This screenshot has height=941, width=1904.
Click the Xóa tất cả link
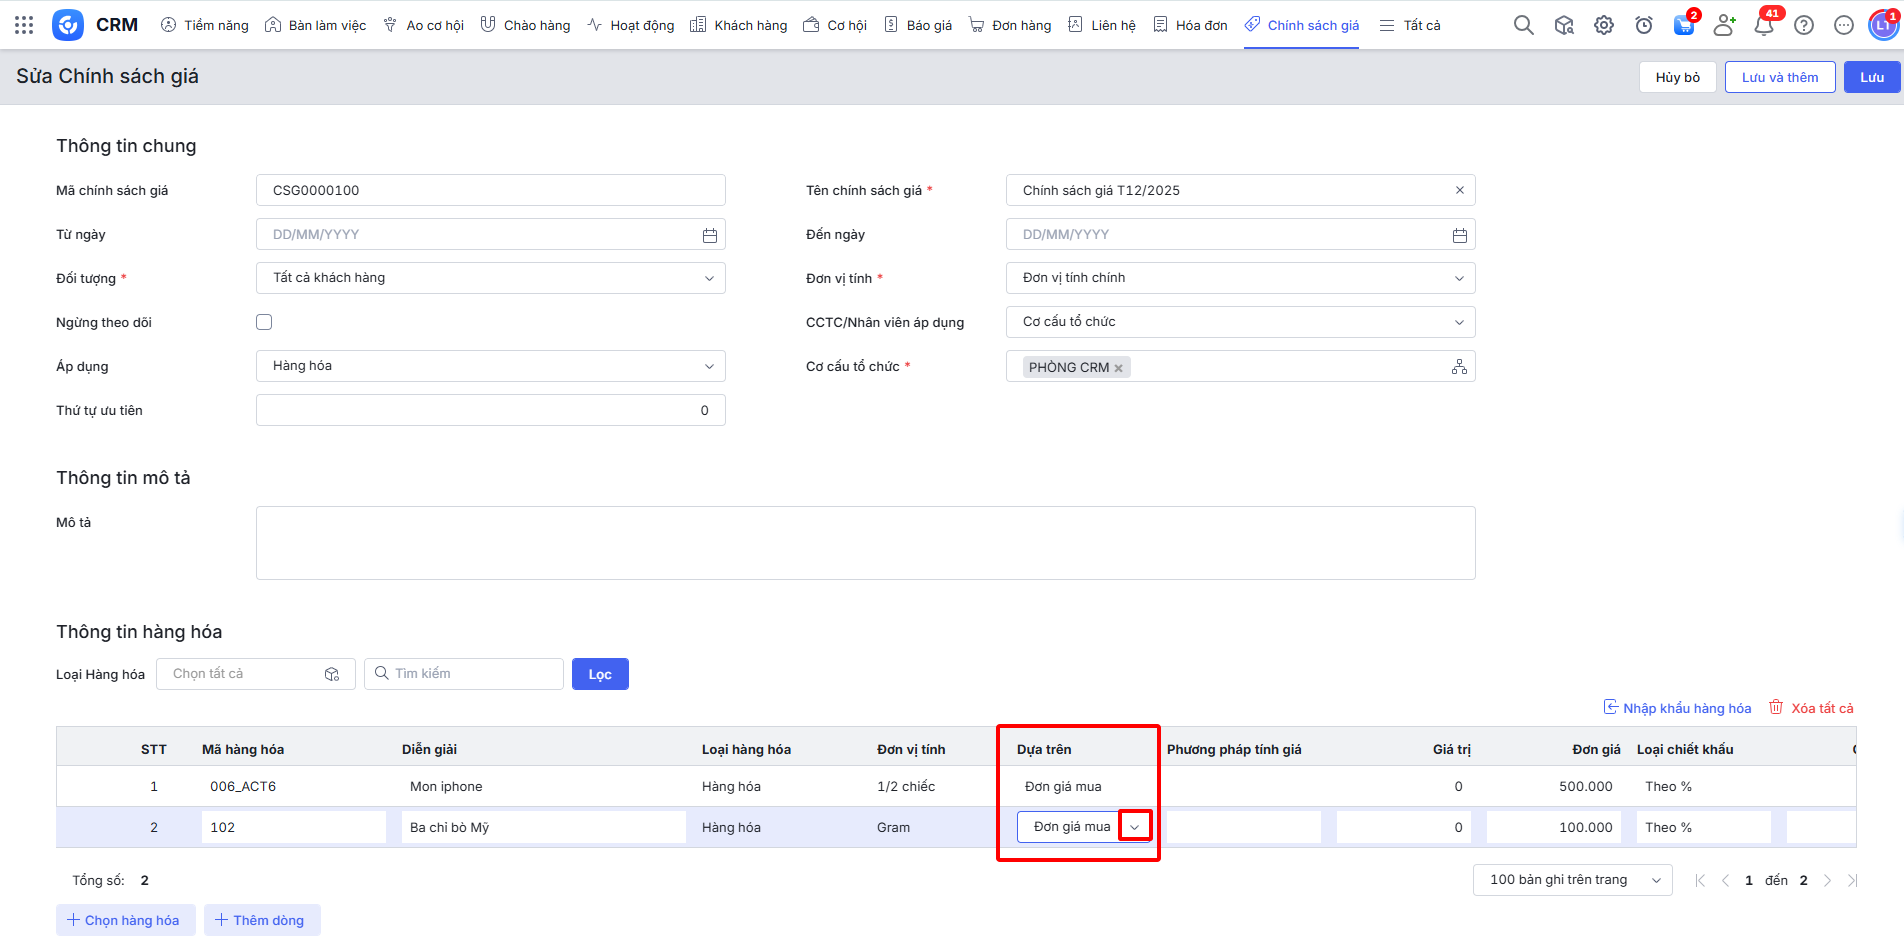[x=1811, y=708]
